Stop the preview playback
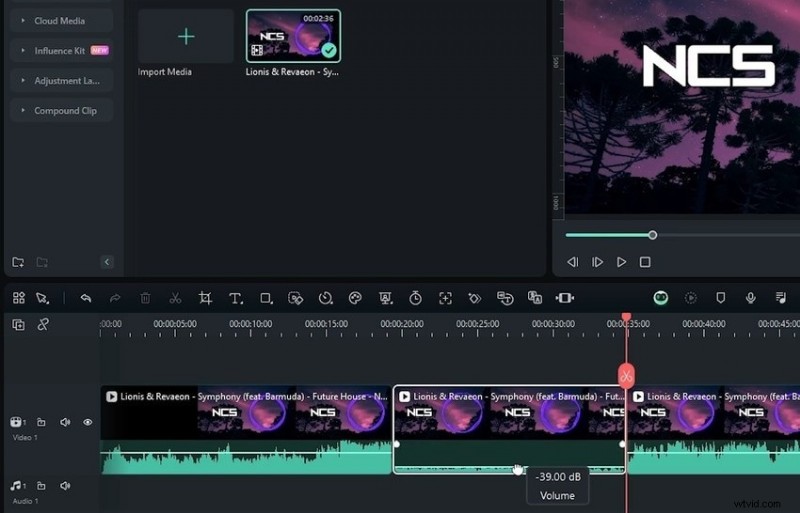The height and width of the screenshot is (513, 800). [645, 262]
